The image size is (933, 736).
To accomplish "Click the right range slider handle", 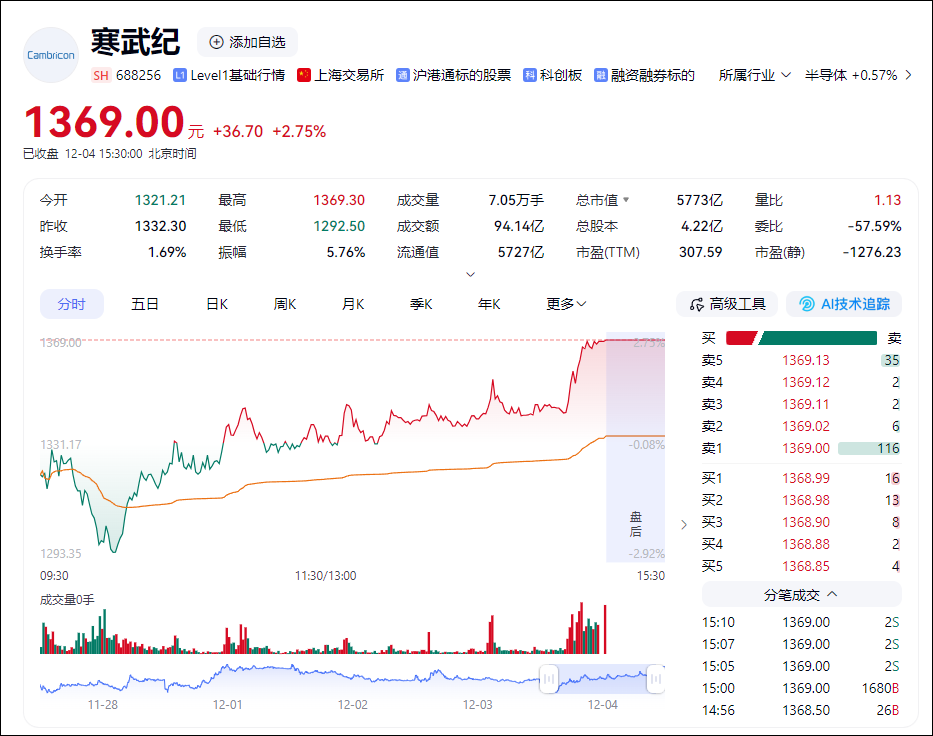I will [656, 679].
